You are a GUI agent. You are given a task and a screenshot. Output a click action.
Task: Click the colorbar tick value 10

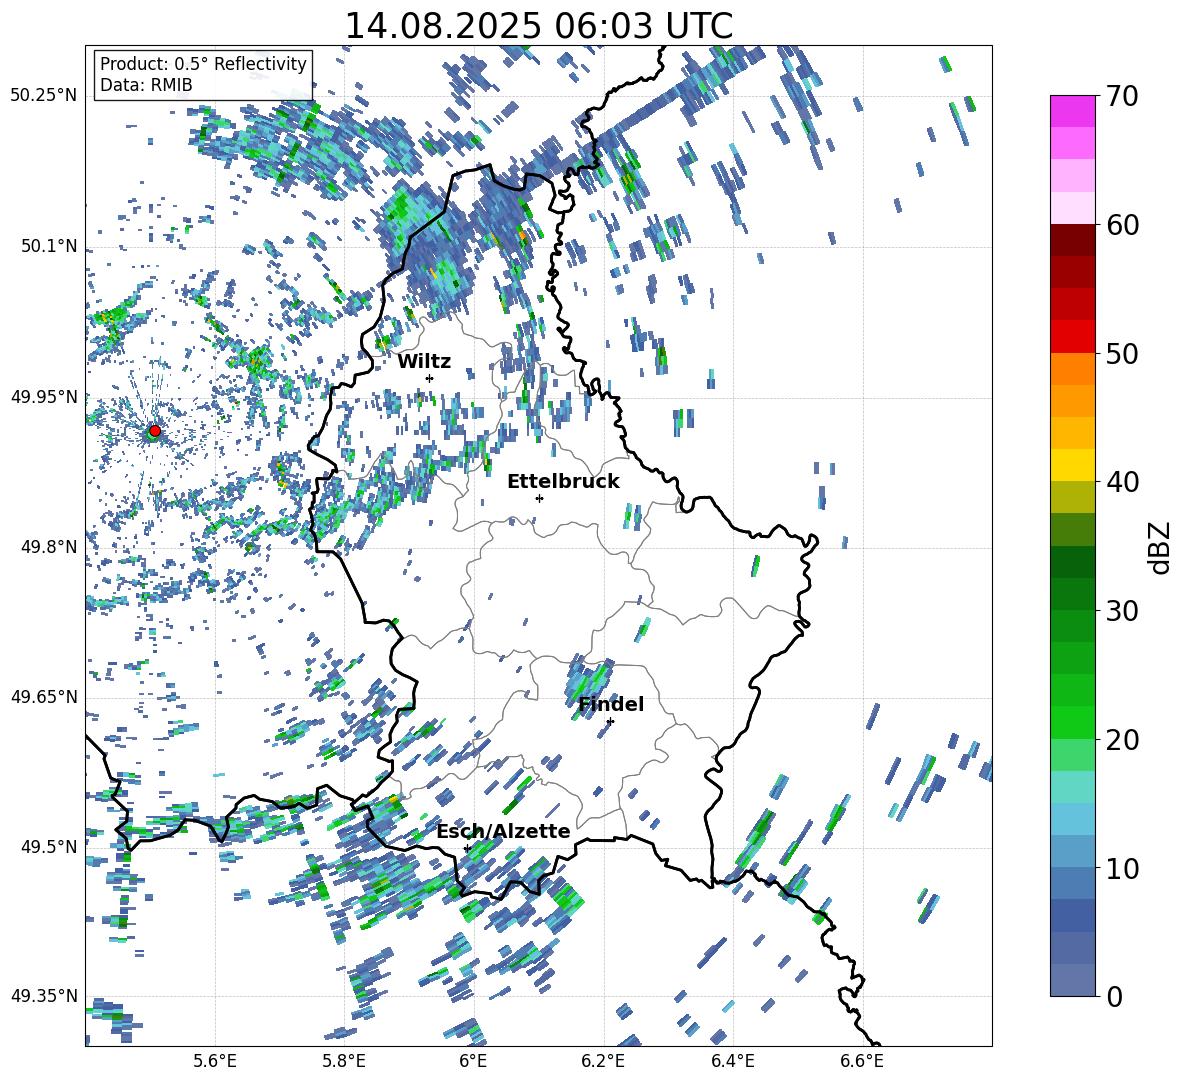[1122, 868]
